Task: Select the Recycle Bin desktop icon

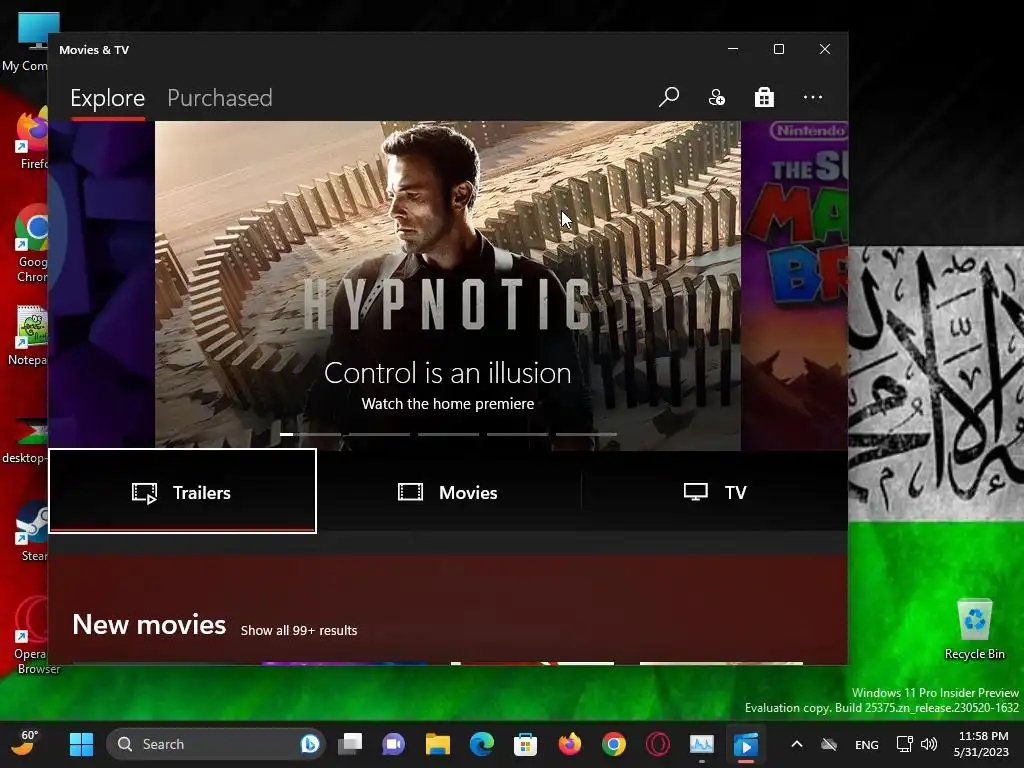Action: point(974,630)
